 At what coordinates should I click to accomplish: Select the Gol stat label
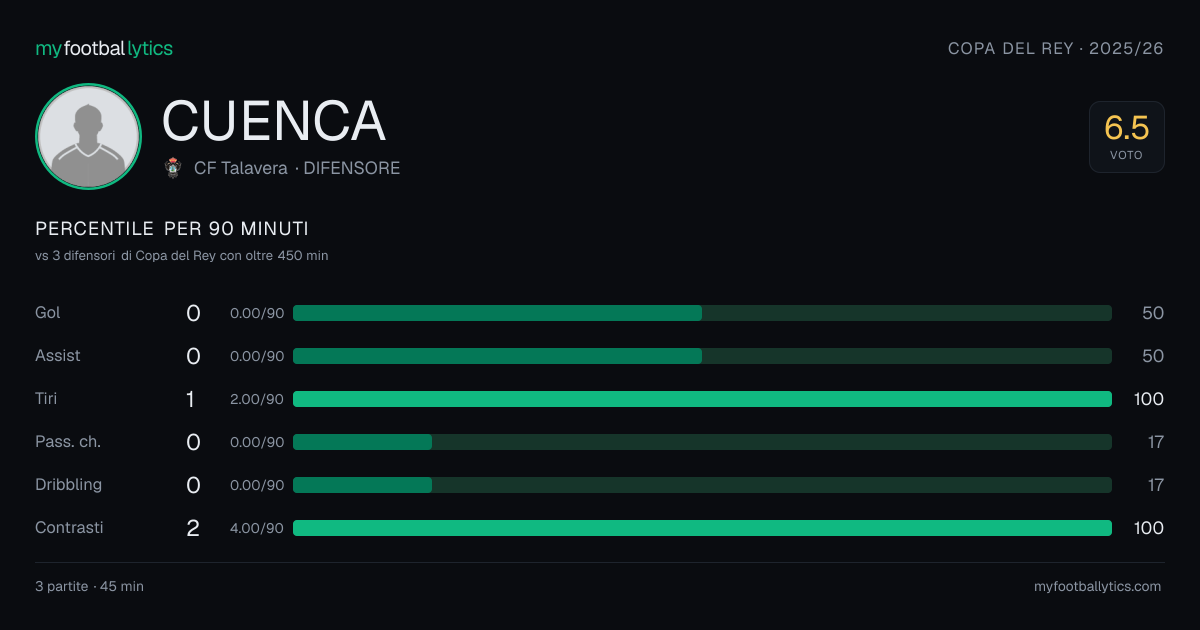pyautogui.click(x=48, y=313)
